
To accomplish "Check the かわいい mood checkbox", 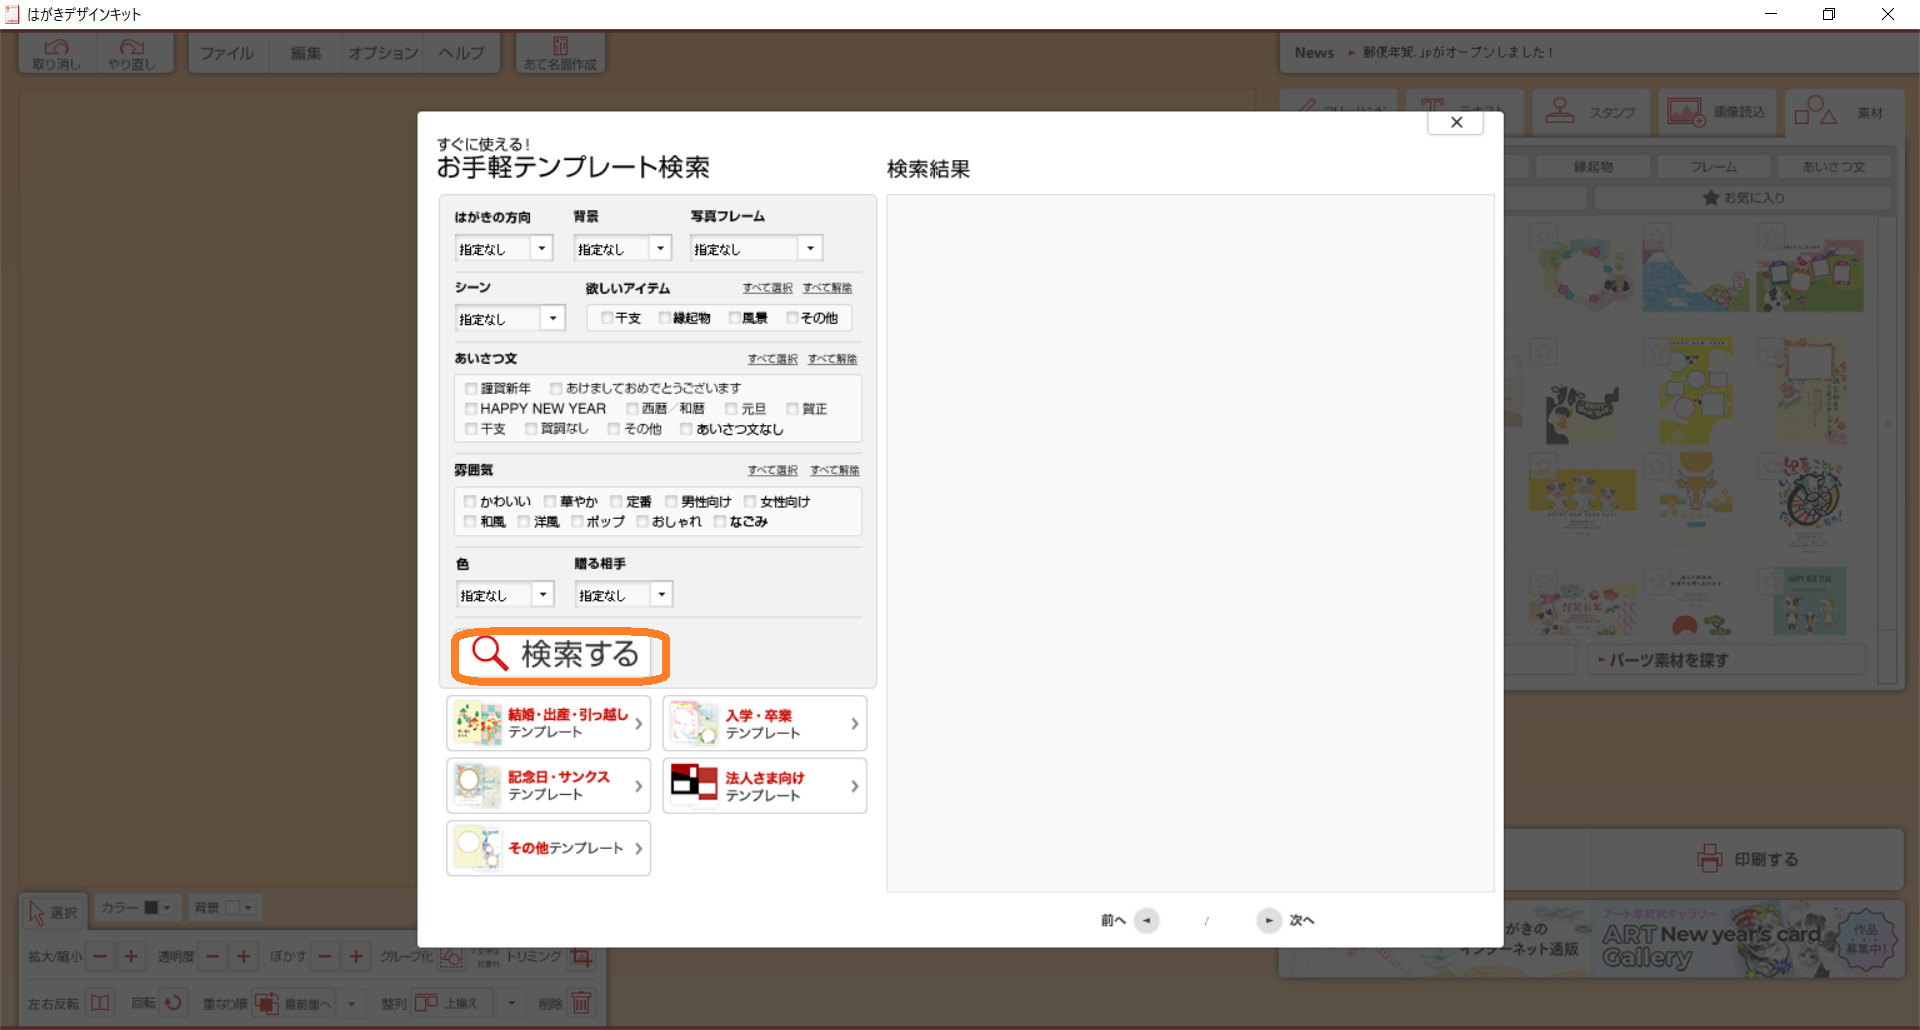I will (x=470, y=501).
